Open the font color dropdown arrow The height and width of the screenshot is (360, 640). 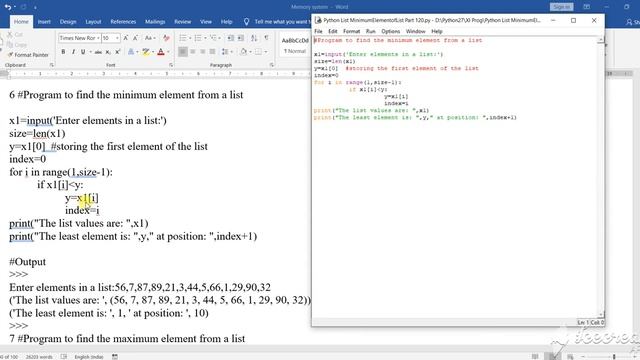tap(168, 52)
